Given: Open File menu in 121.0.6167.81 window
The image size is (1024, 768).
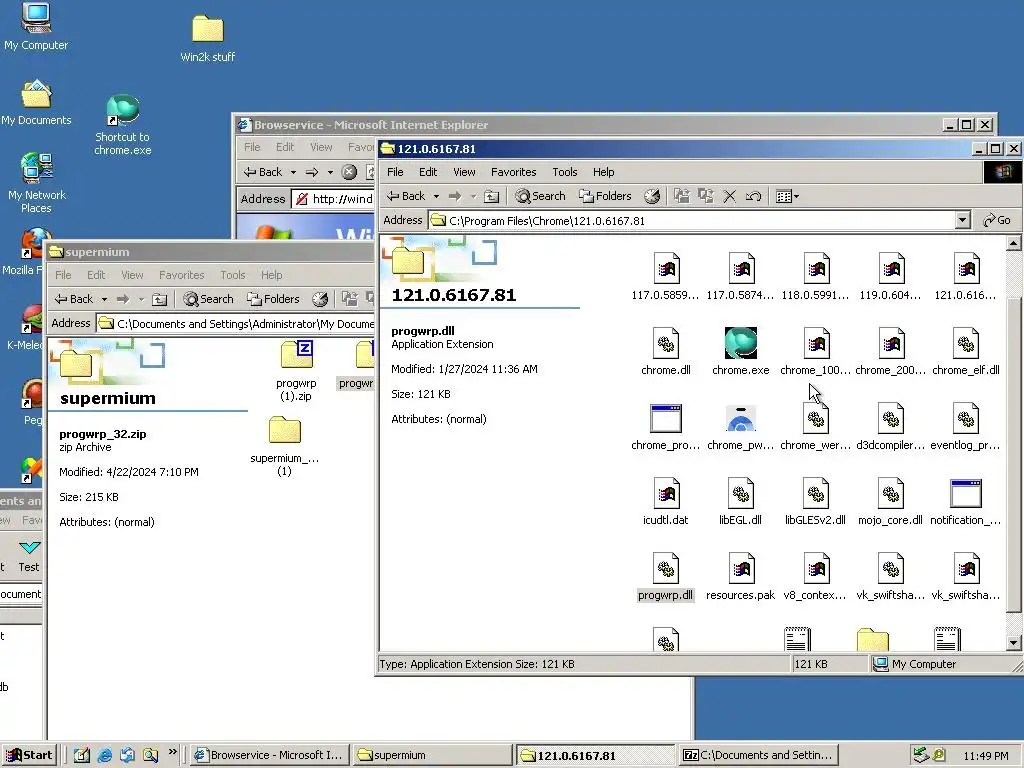Looking at the screenshot, I should click(395, 172).
